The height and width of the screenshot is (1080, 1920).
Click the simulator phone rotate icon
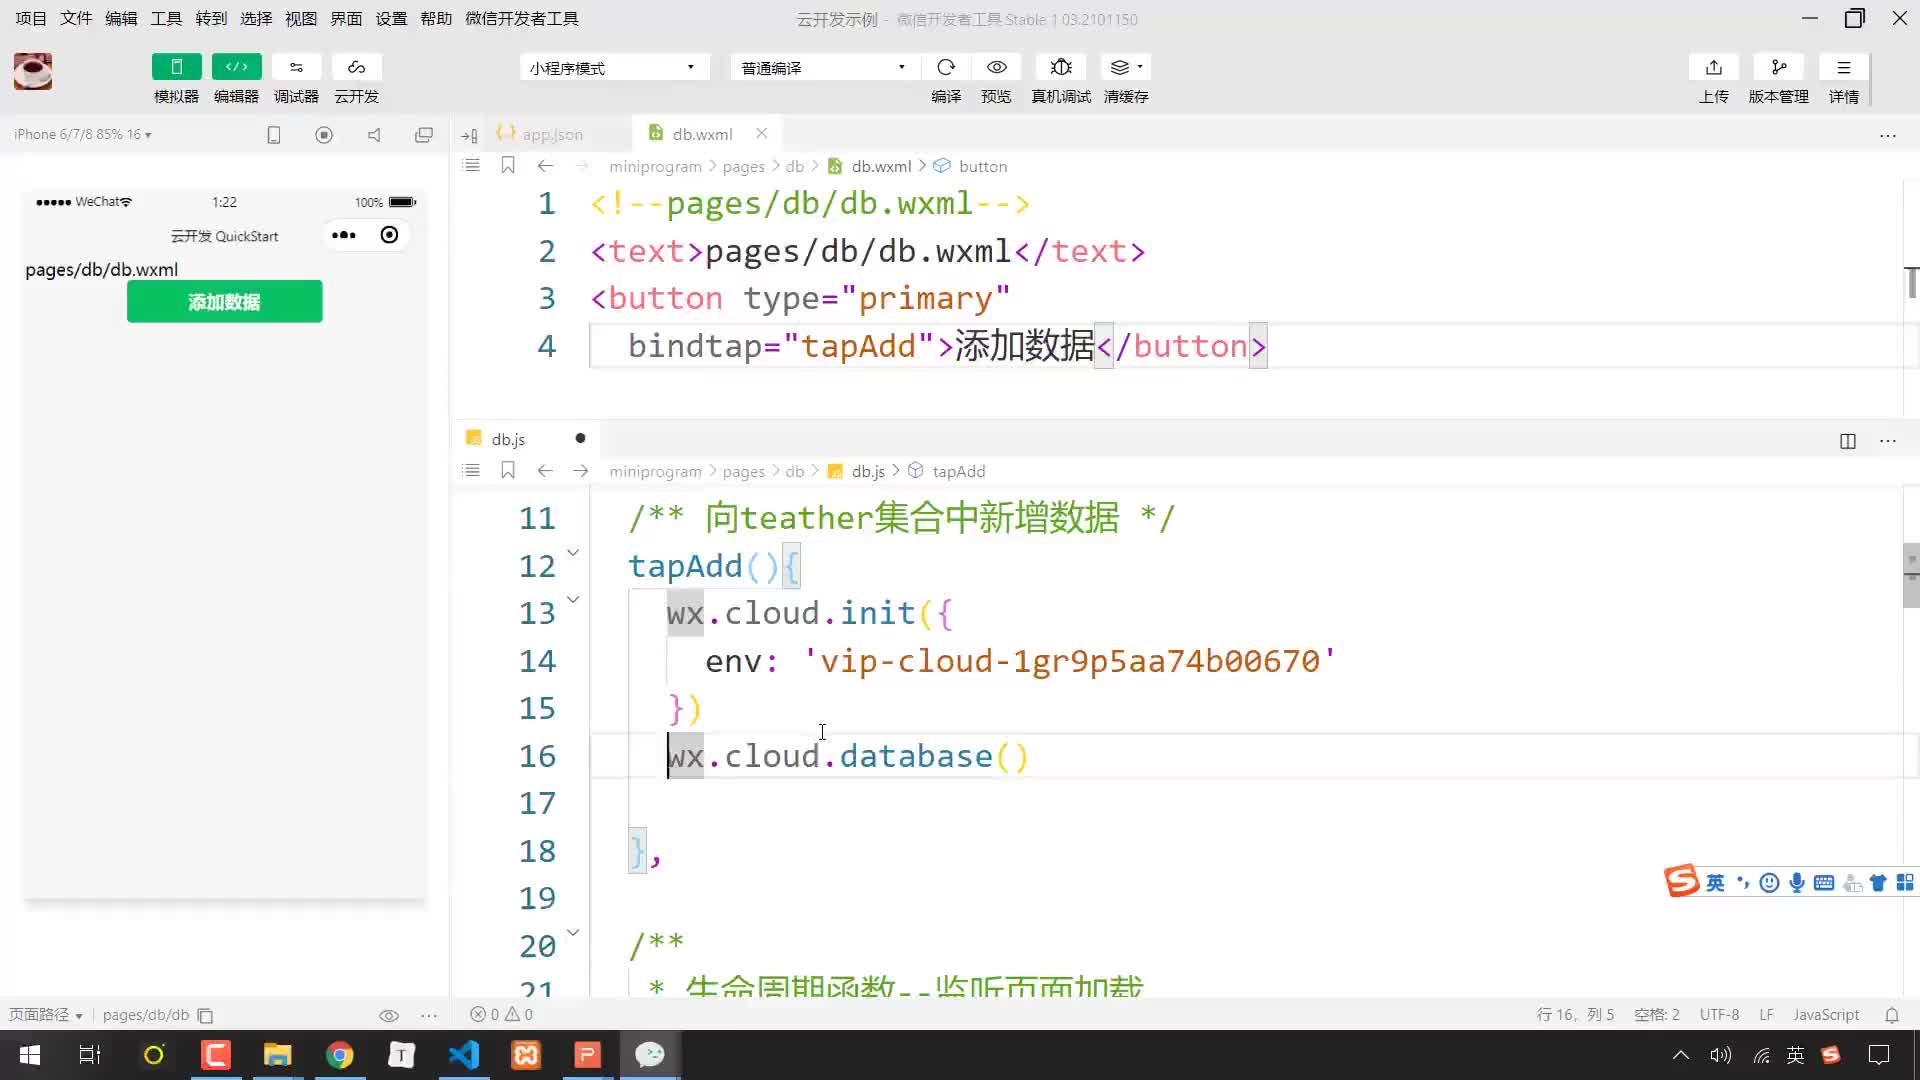coord(274,134)
